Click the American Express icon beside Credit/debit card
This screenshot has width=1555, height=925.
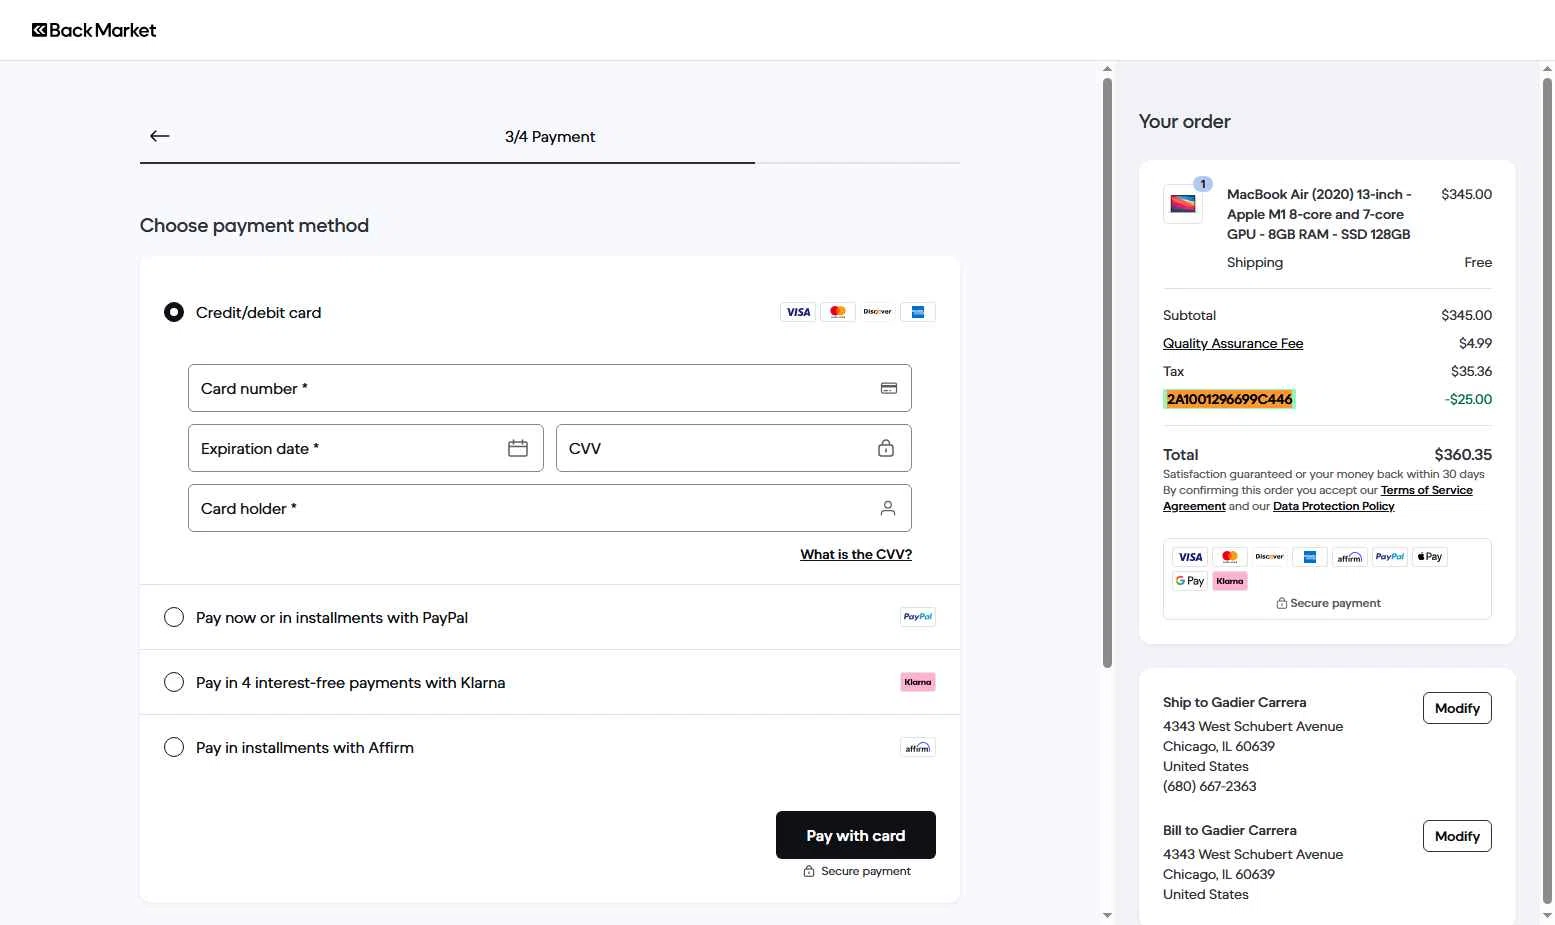tap(918, 312)
